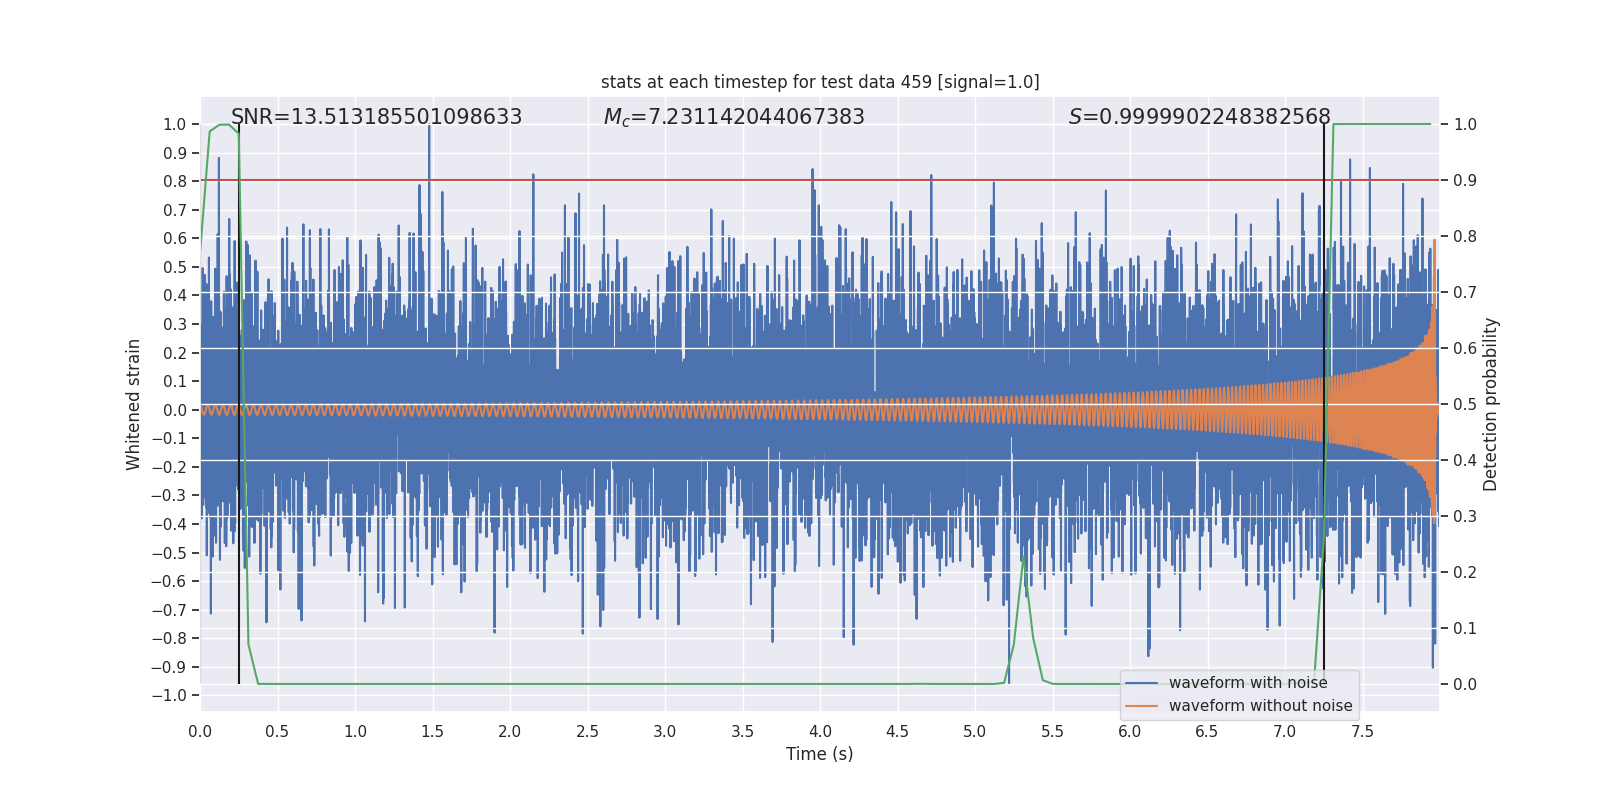Viewport: 1600px width, 800px height.
Task: Select 'waveform with noise' legend text
Action: tap(1248, 683)
